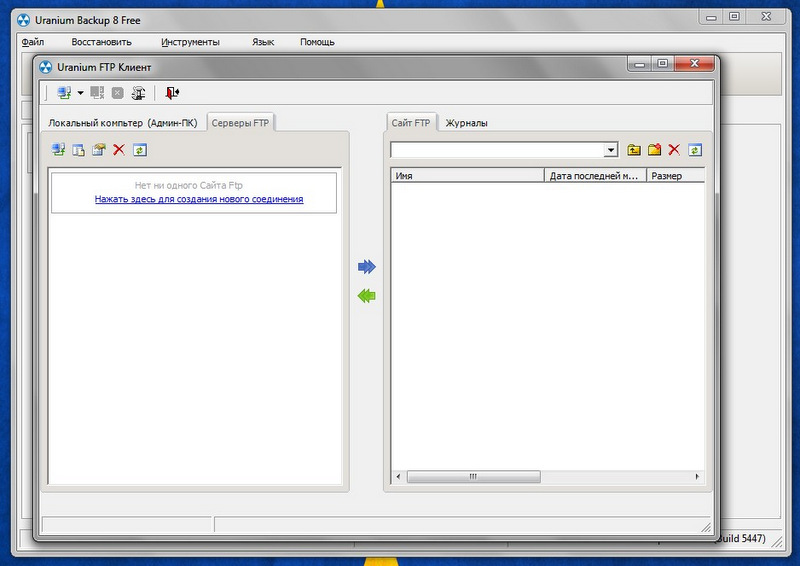Click the green download arrows between panels
The image size is (800, 566).
point(367,296)
